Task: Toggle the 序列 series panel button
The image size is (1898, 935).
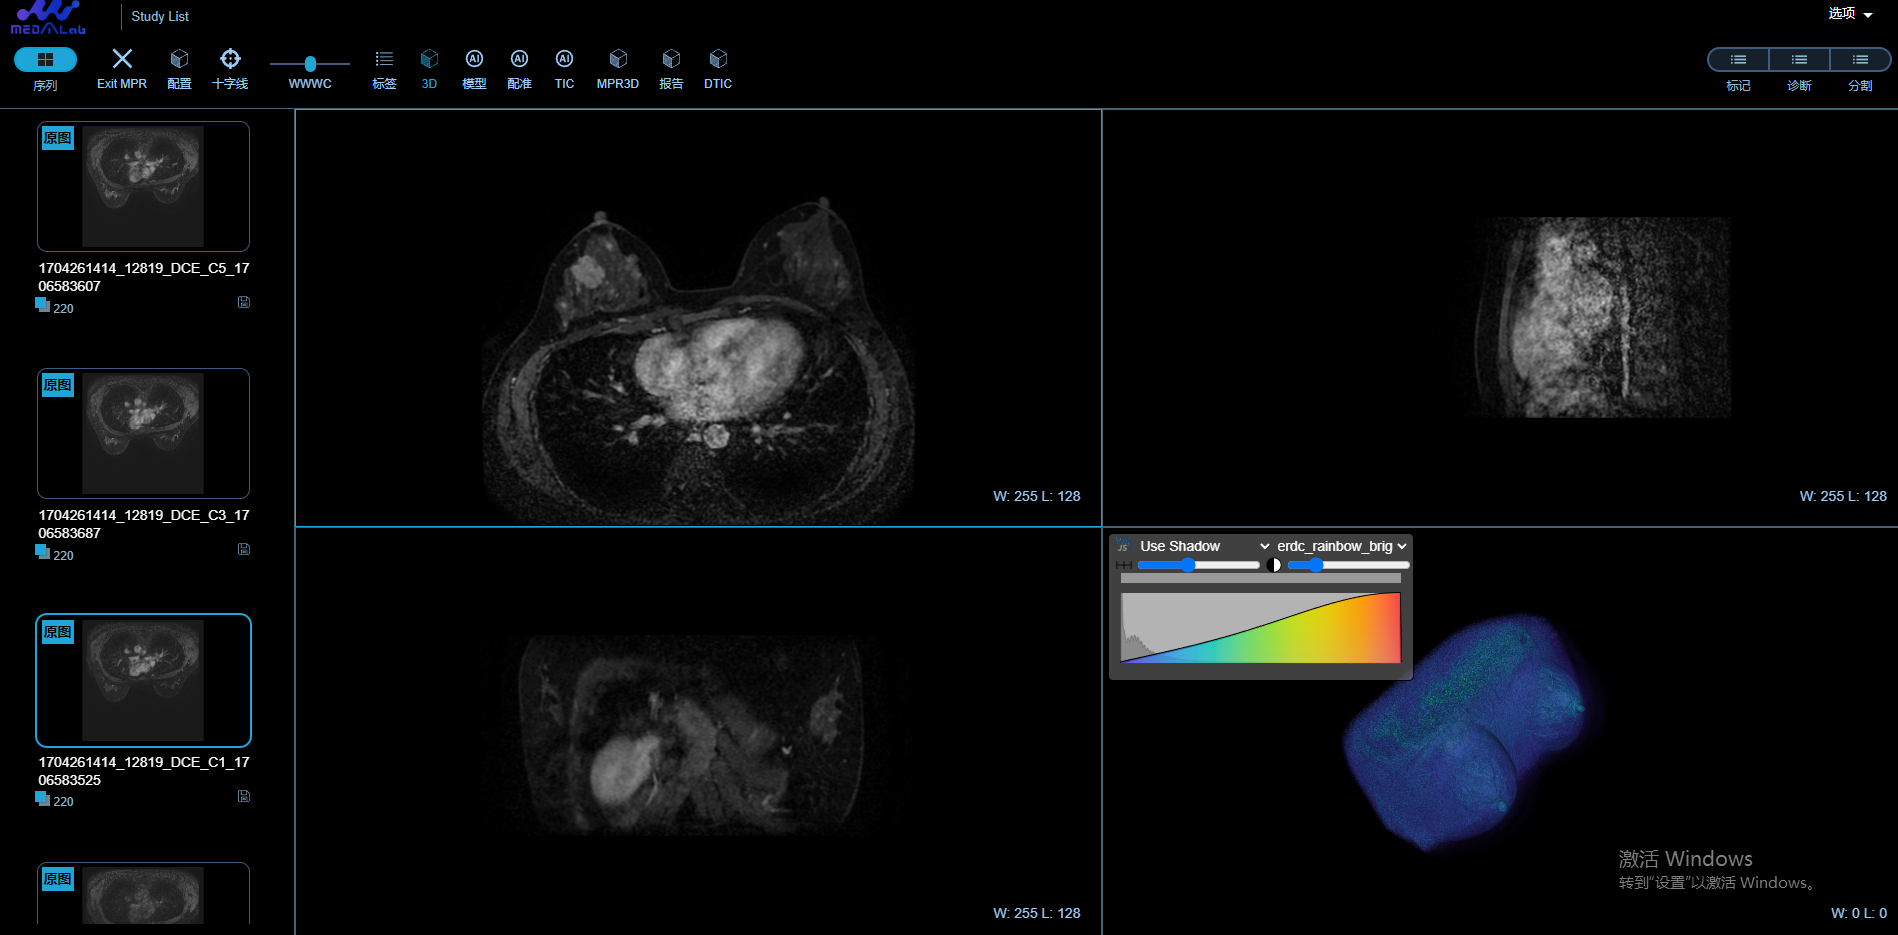Action: (45, 60)
